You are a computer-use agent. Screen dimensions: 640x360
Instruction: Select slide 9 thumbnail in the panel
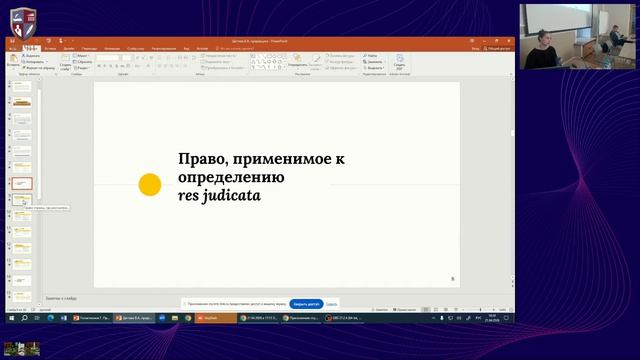22,200
